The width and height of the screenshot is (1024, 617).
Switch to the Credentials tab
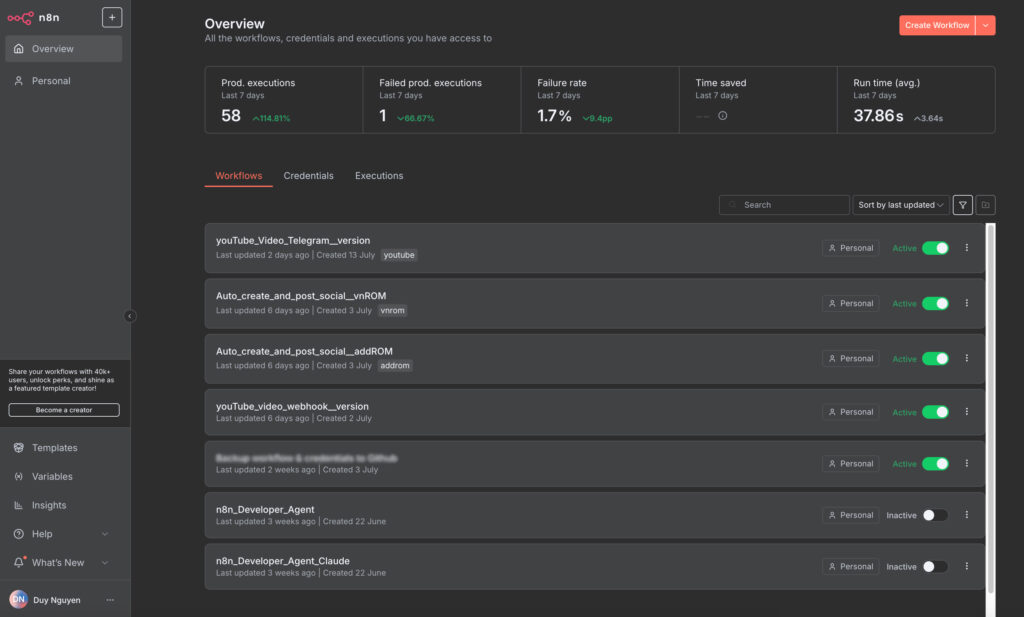(308, 176)
